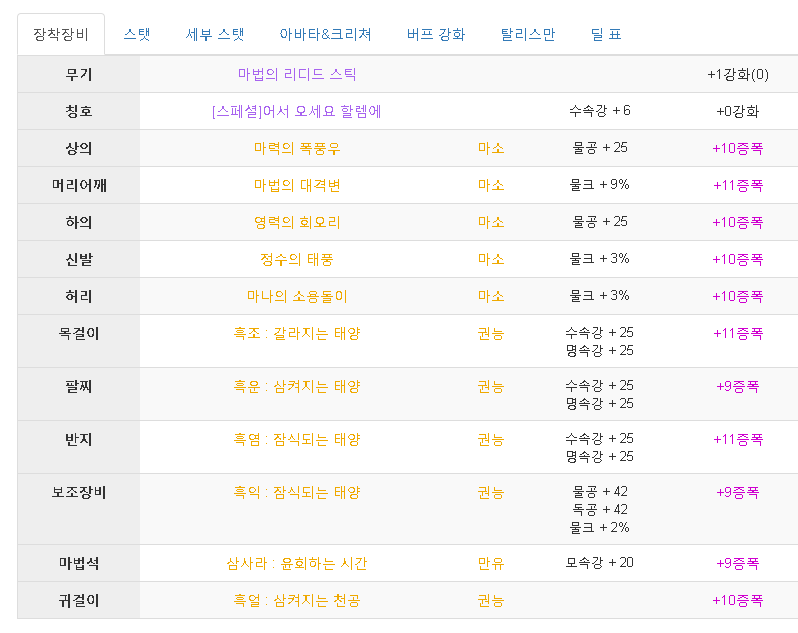Open item 마법의 대격변
Viewport: 798px width, 633px height.
pyautogui.click(x=297, y=185)
